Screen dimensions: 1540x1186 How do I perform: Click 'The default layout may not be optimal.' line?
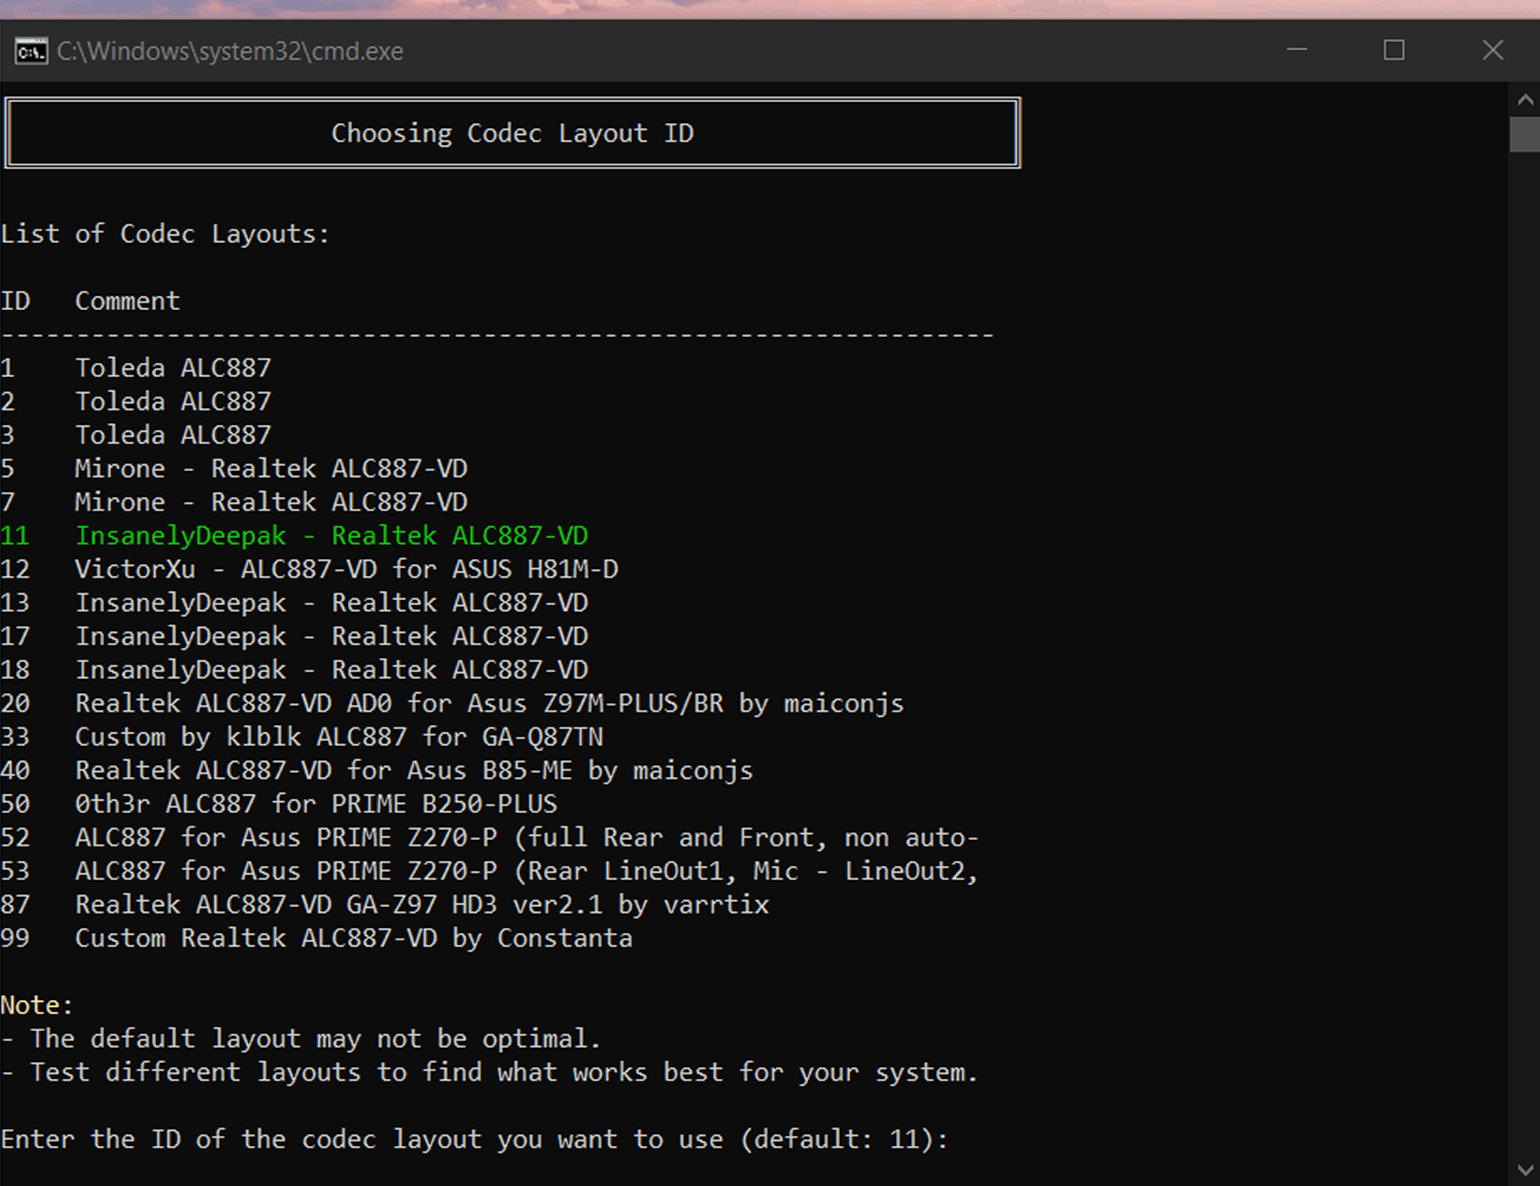[301, 1039]
